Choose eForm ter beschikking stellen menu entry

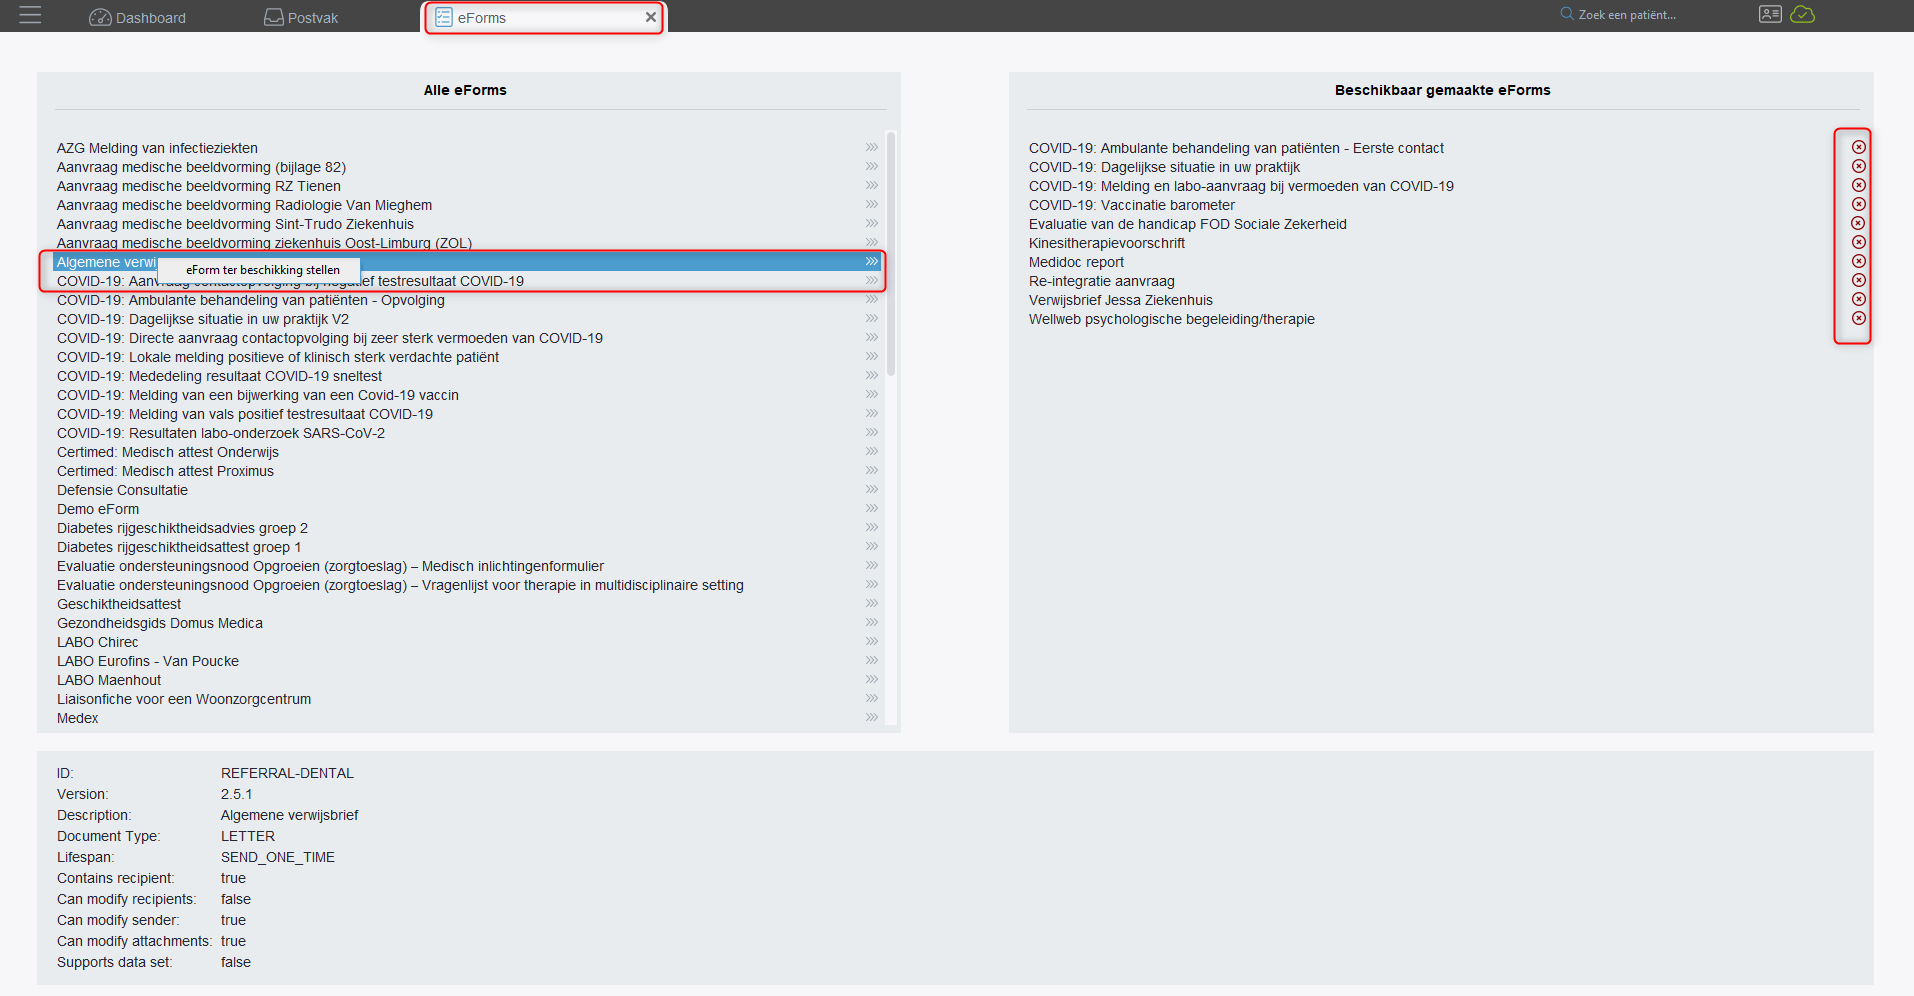[x=260, y=270]
